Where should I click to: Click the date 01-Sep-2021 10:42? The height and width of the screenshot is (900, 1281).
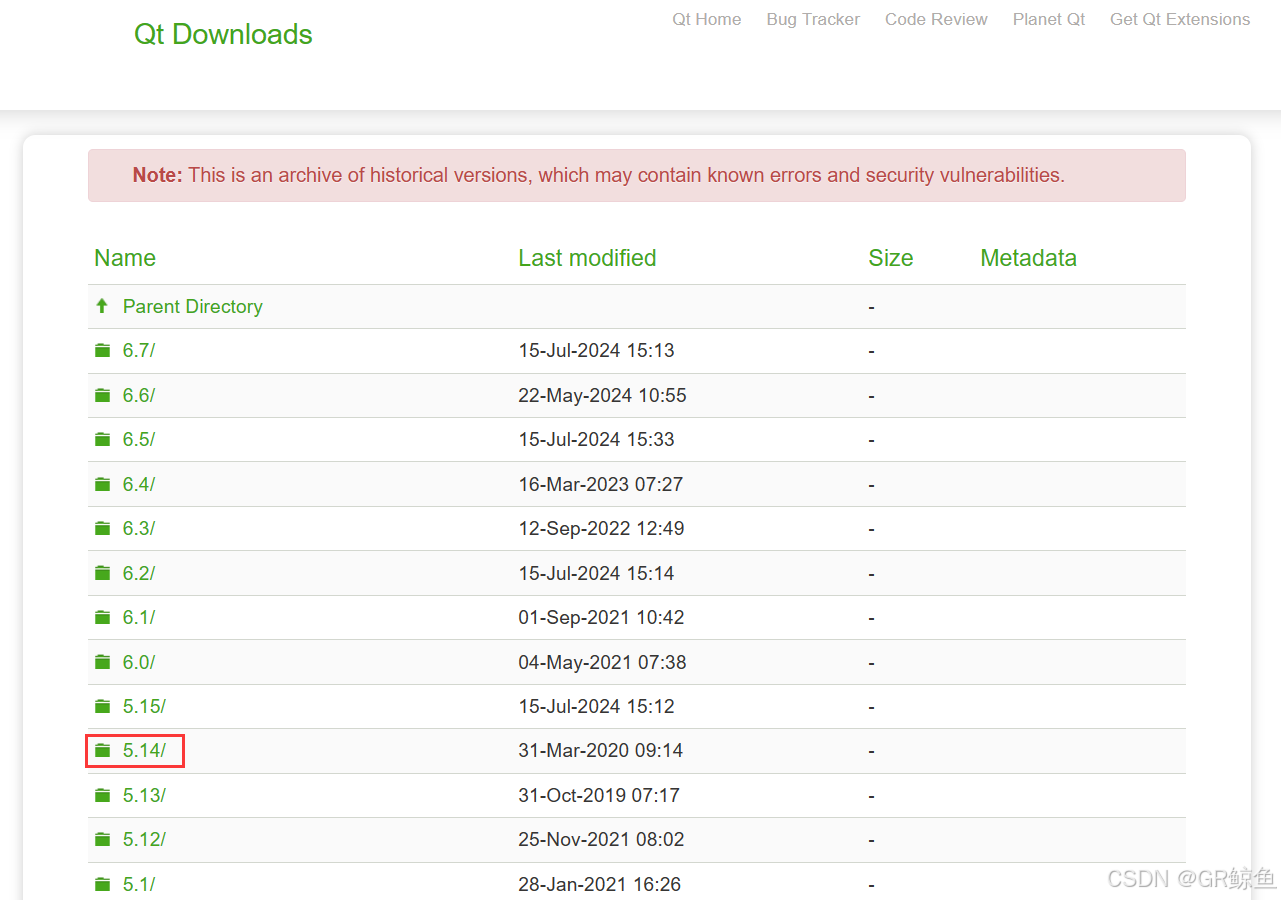[x=601, y=618]
